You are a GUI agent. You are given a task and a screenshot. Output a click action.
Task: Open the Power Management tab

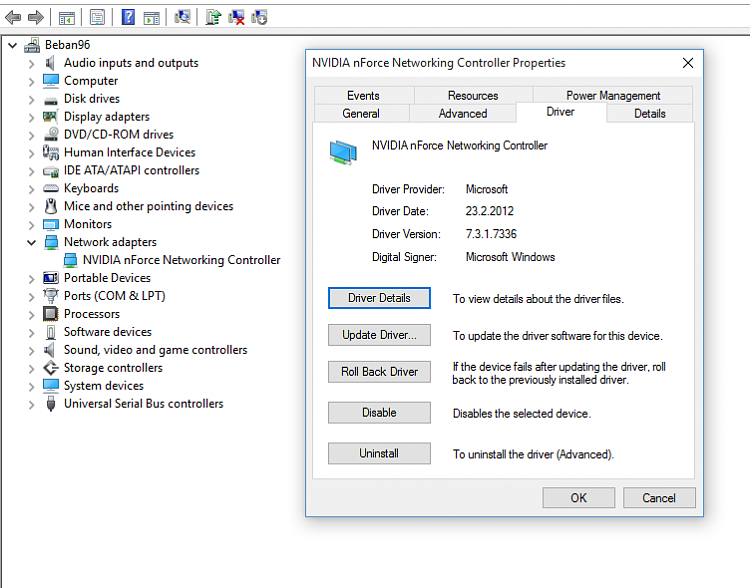pos(613,95)
